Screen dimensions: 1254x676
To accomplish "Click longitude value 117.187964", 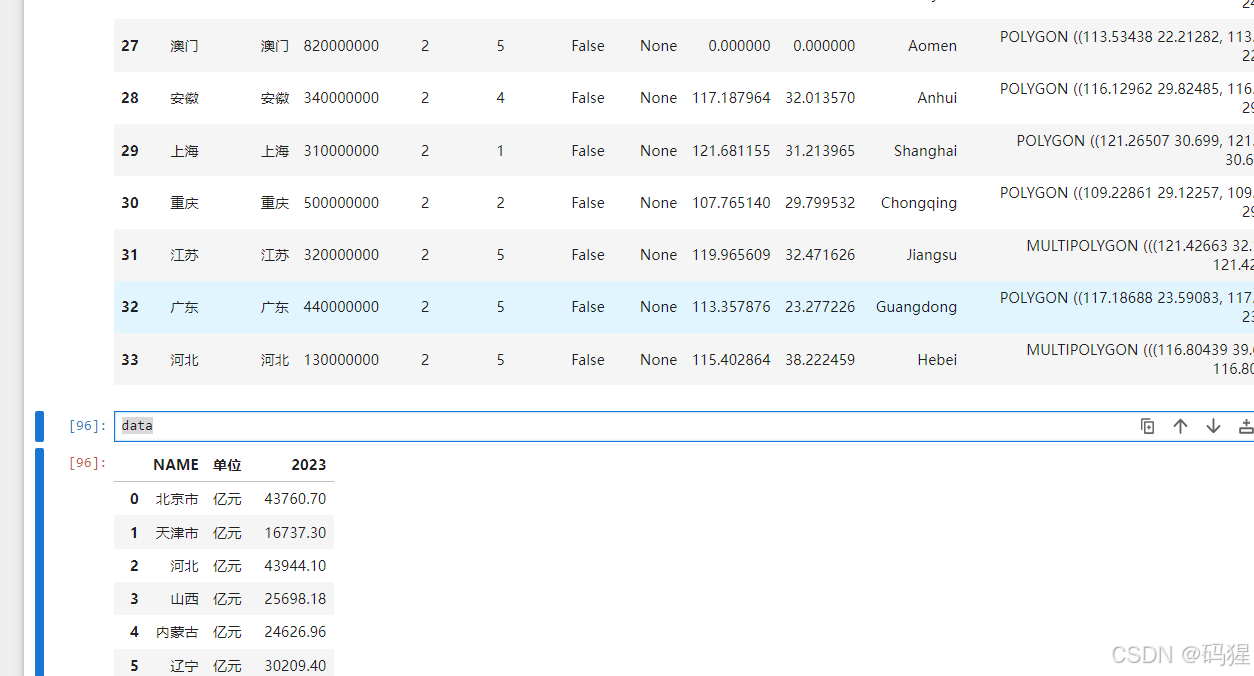I will coord(731,98).
